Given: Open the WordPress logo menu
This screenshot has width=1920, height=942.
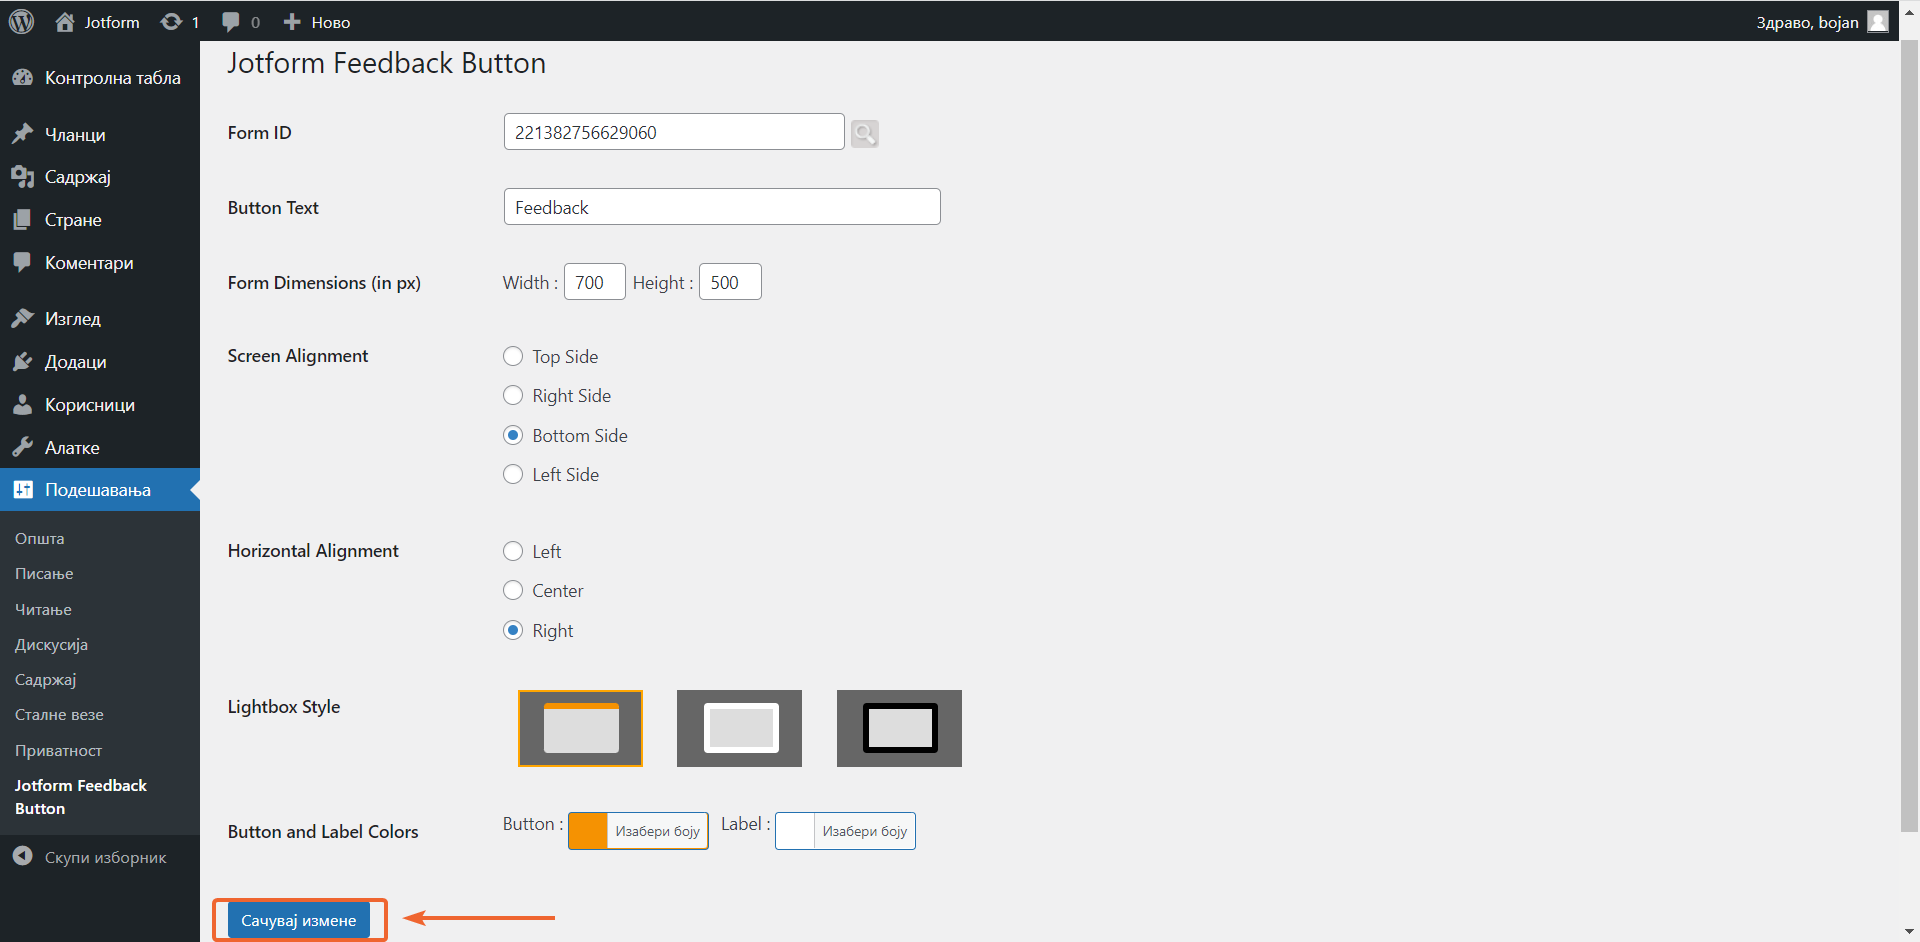Looking at the screenshot, I should [21, 21].
